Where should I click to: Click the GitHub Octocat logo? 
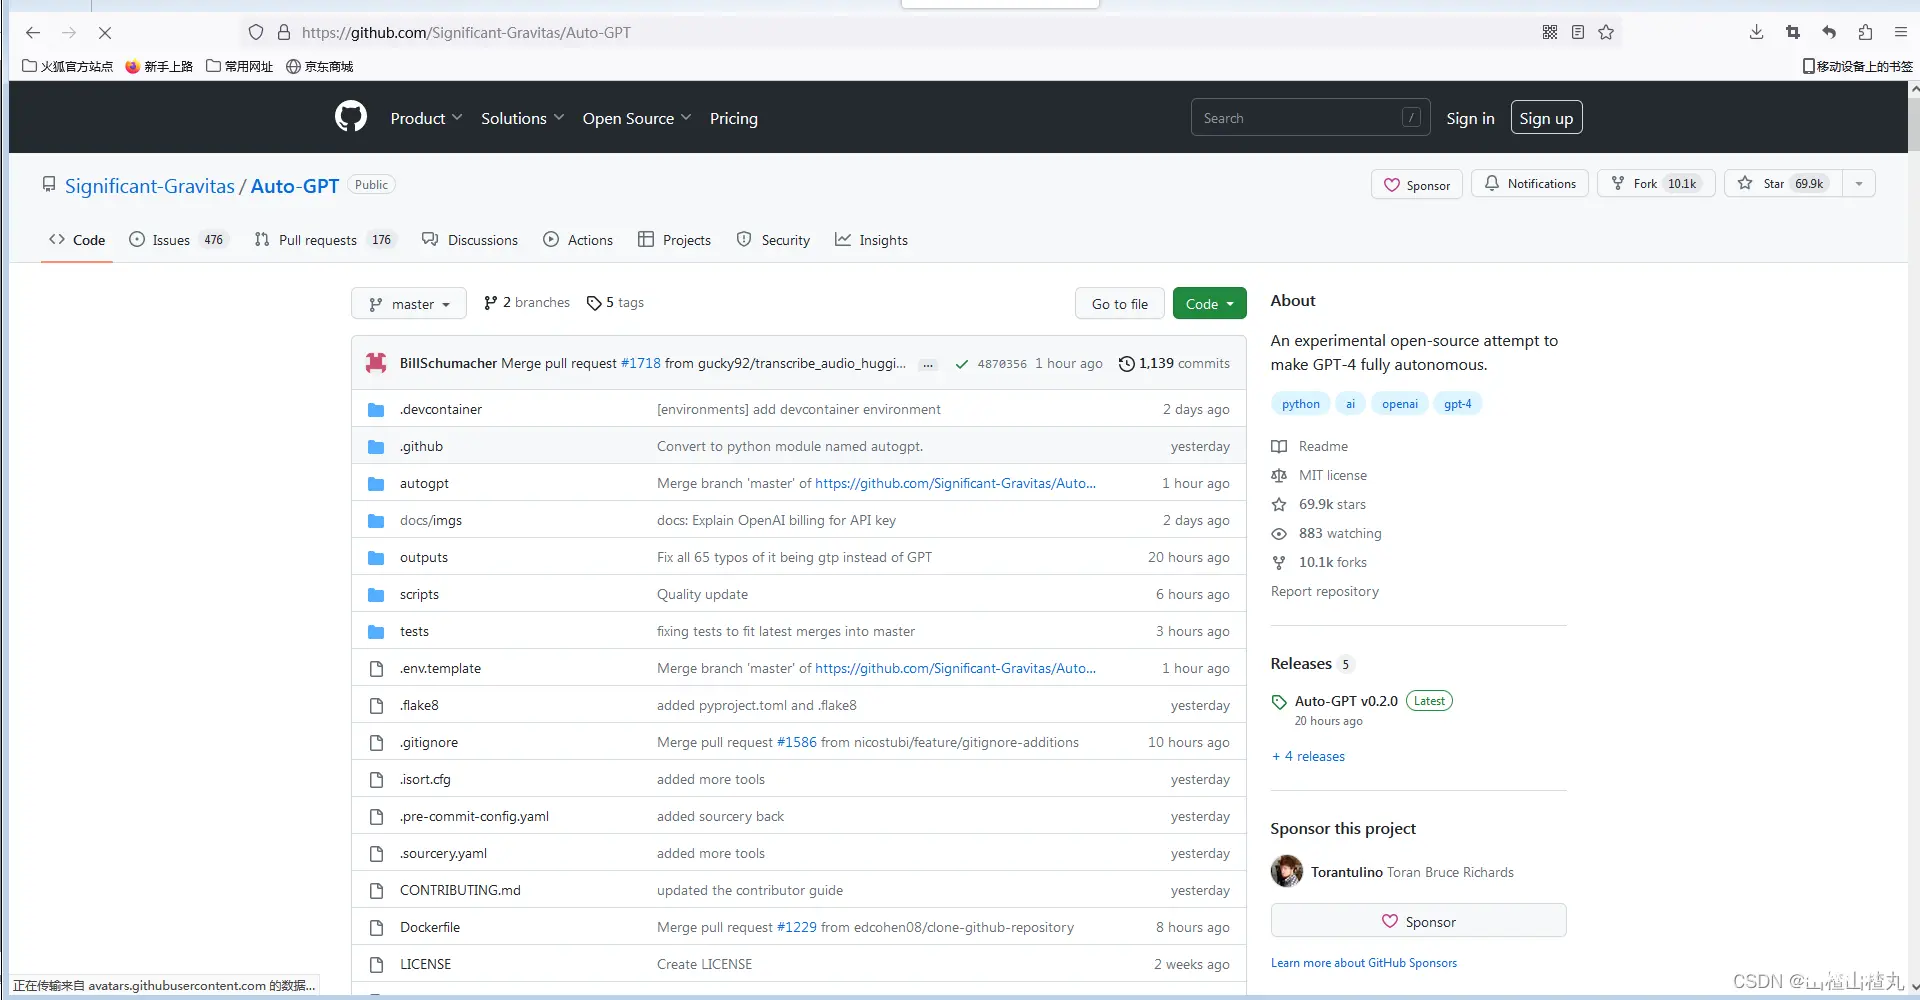[x=351, y=117]
